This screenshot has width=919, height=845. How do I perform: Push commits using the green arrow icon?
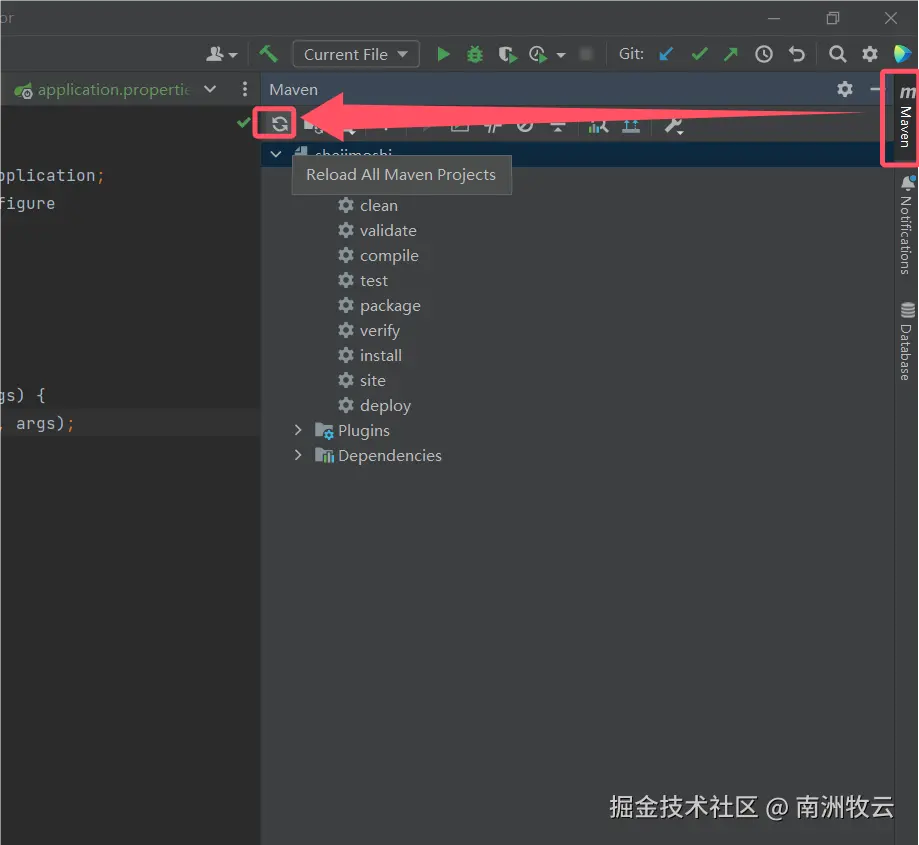(731, 54)
